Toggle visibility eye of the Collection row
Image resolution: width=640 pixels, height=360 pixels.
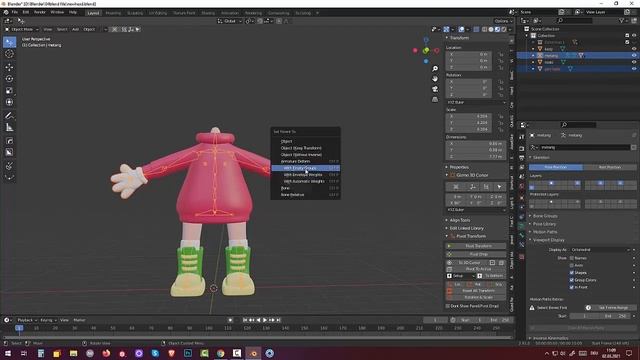click(x=634, y=36)
